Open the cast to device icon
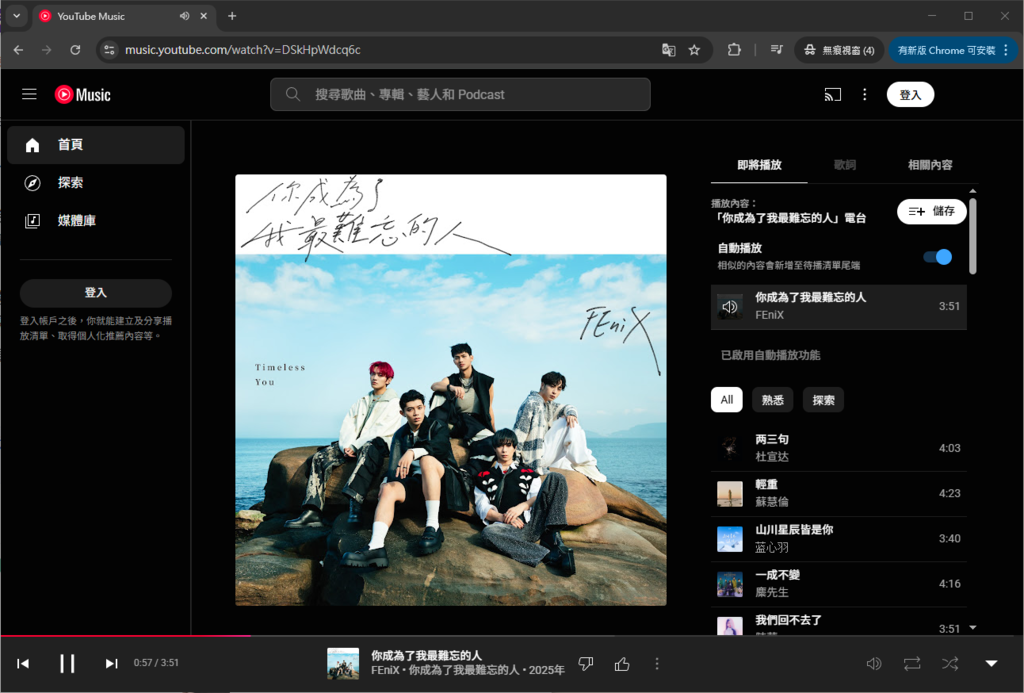Screen dimensions: 1024x693 tap(833, 95)
